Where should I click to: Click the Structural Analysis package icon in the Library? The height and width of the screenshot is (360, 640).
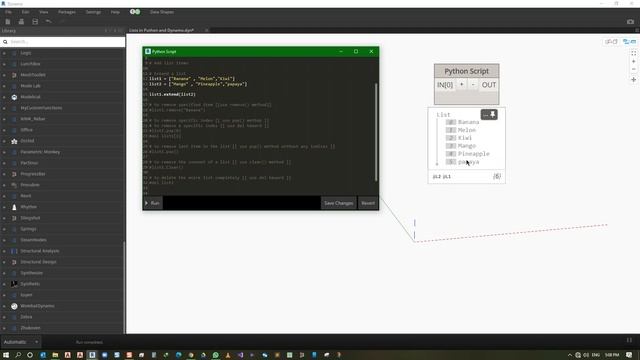click(x=14, y=251)
